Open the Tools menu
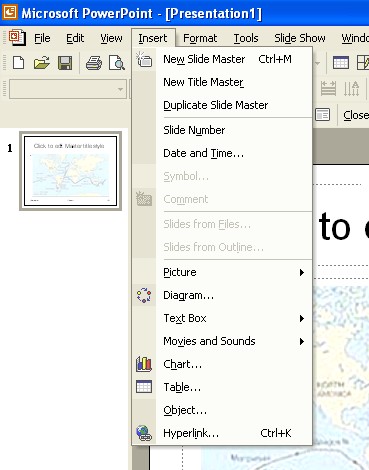Viewport: 369px width, 470px height. (x=246, y=38)
